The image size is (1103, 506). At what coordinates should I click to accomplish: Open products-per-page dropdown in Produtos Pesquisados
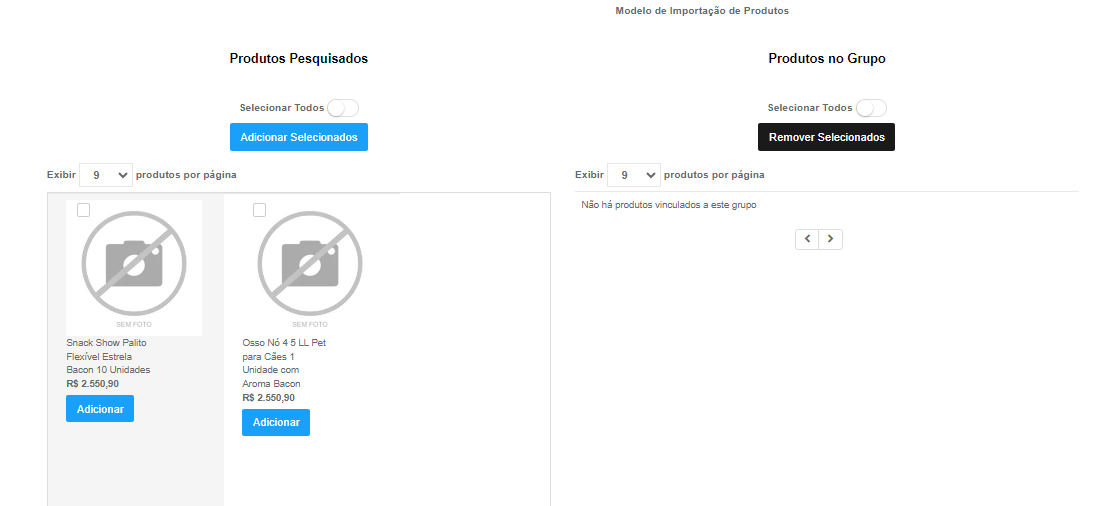pos(106,175)
